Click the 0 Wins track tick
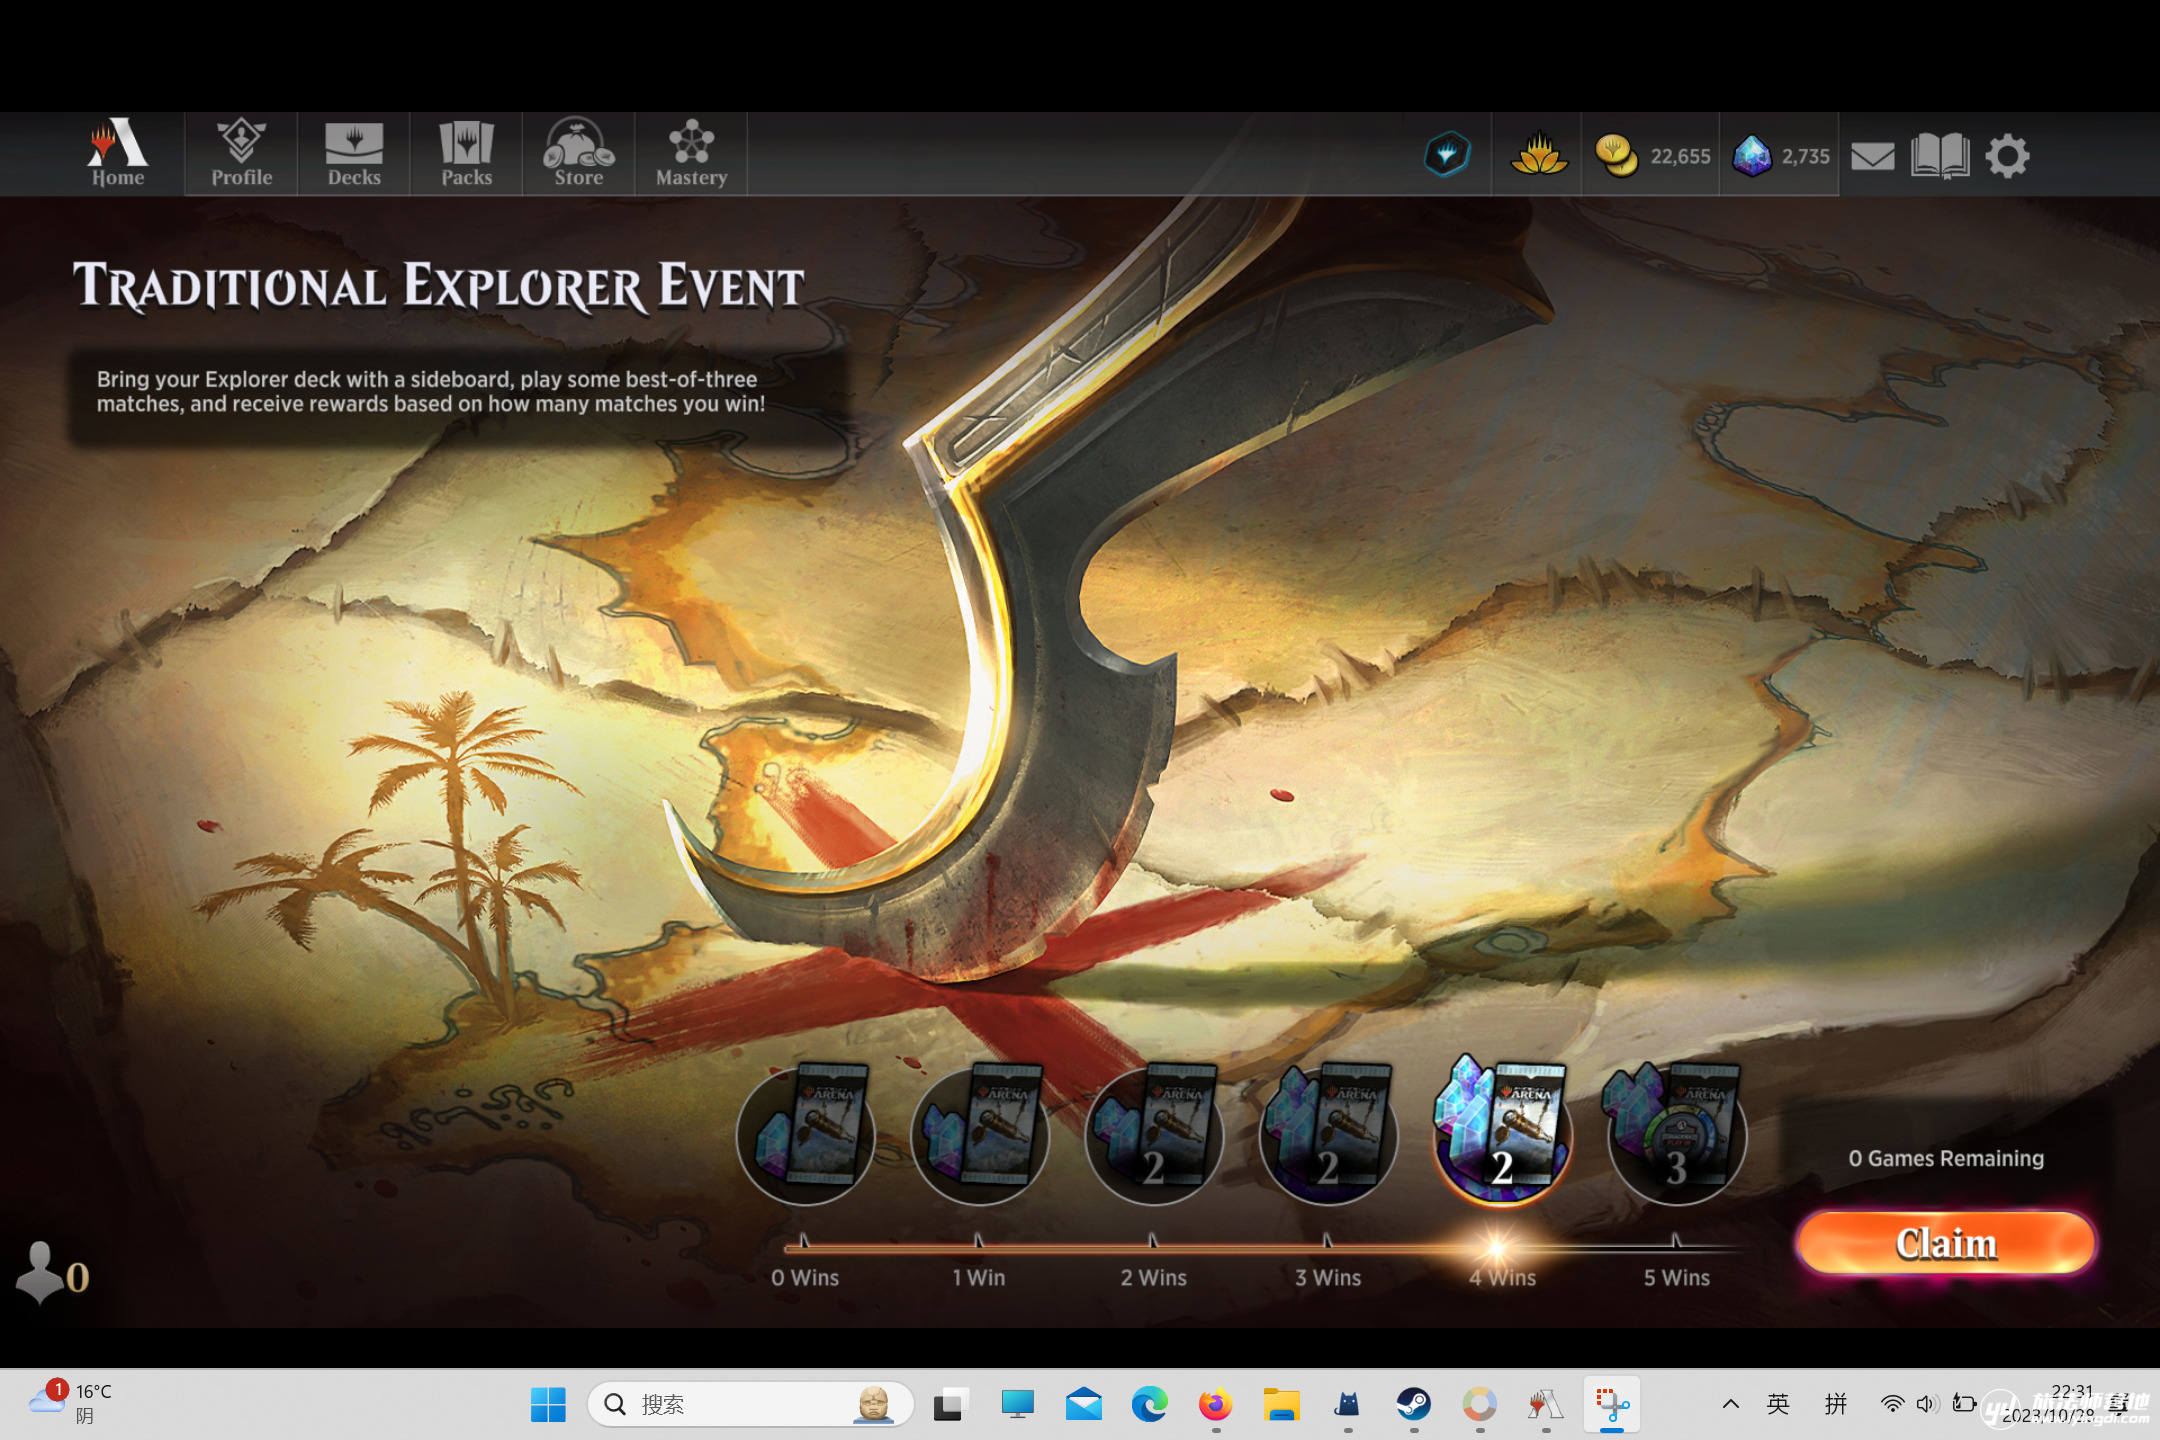Viewport: 2160px width, 1440px height. point(804,1242)
